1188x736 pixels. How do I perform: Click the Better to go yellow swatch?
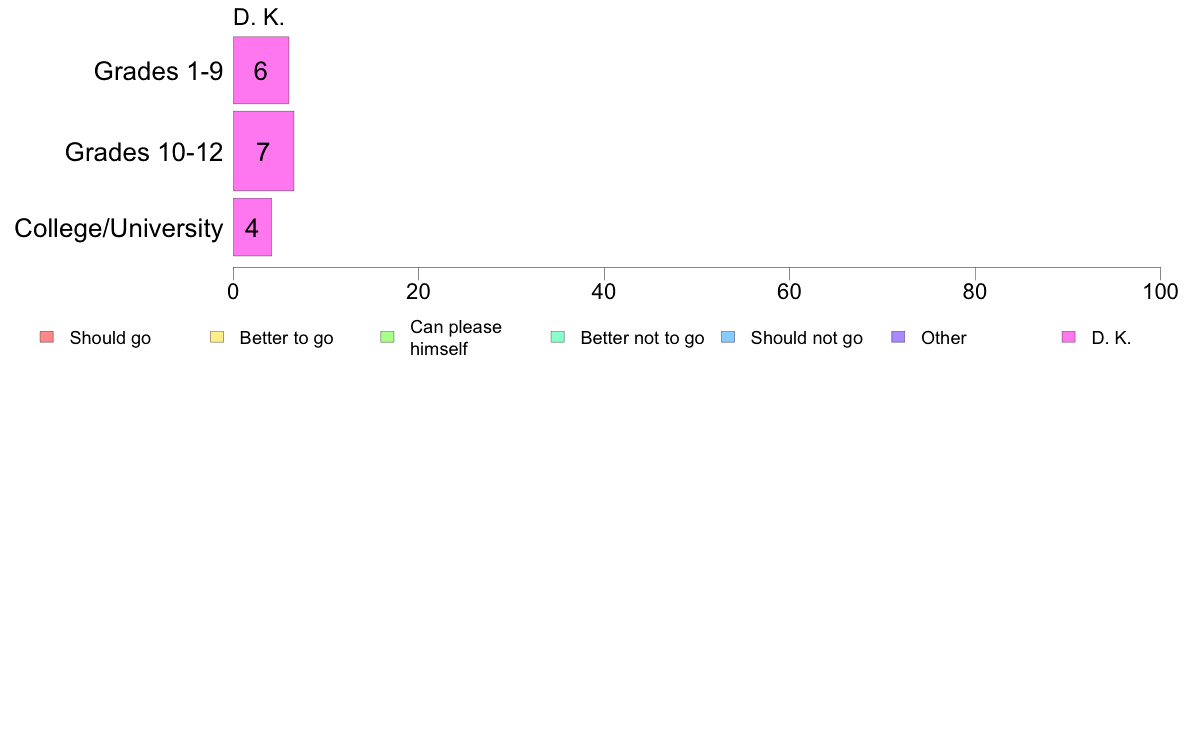pyautogui.click(x=217, y=337)
